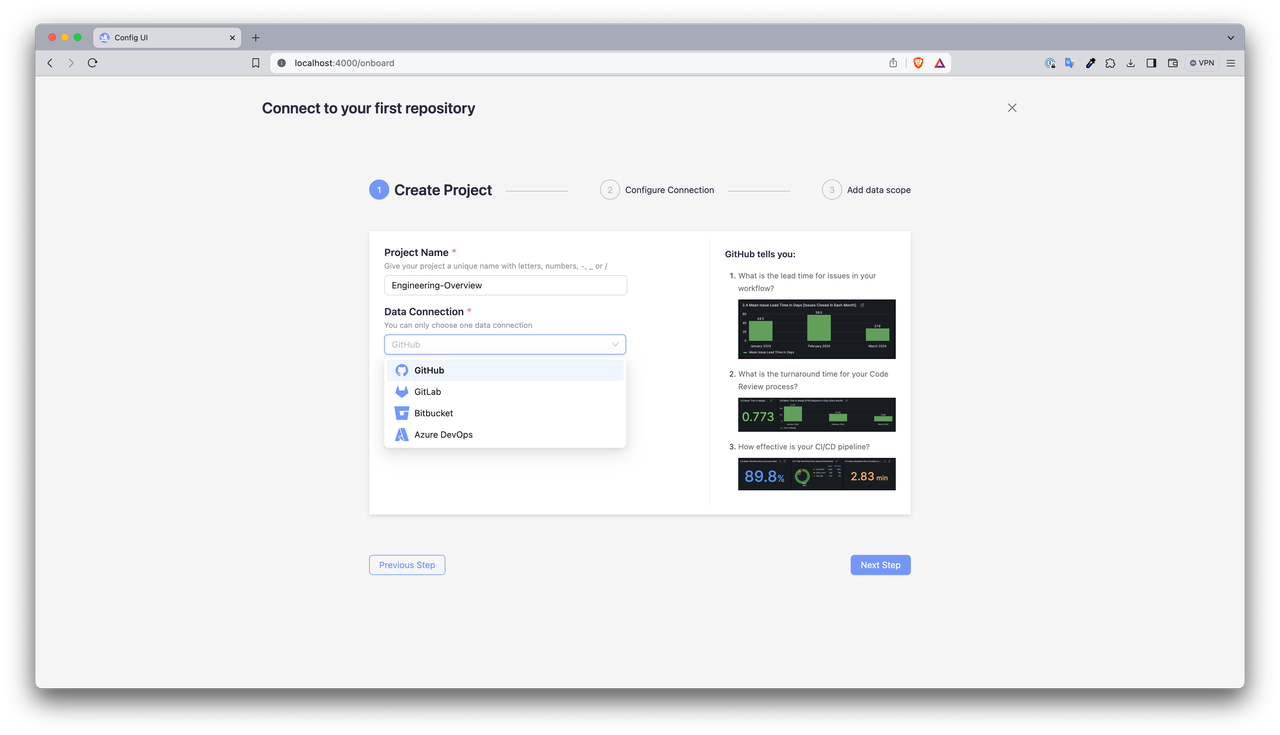
Task: Click the Project Name input field
Action: pyautogui.click(x=505, y=286)
